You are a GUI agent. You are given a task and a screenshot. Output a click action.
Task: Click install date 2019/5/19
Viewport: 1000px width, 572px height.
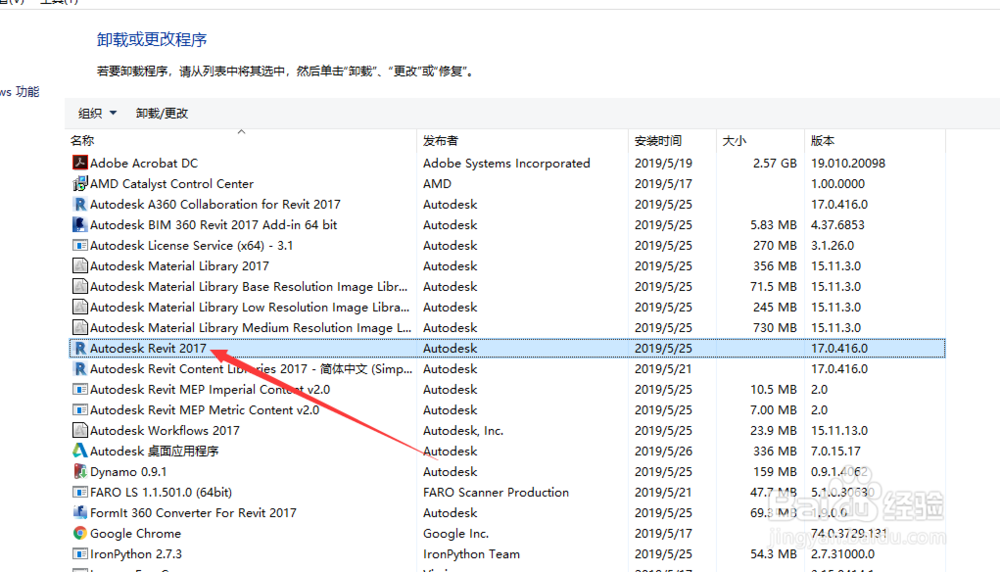[x=663, y=163]
